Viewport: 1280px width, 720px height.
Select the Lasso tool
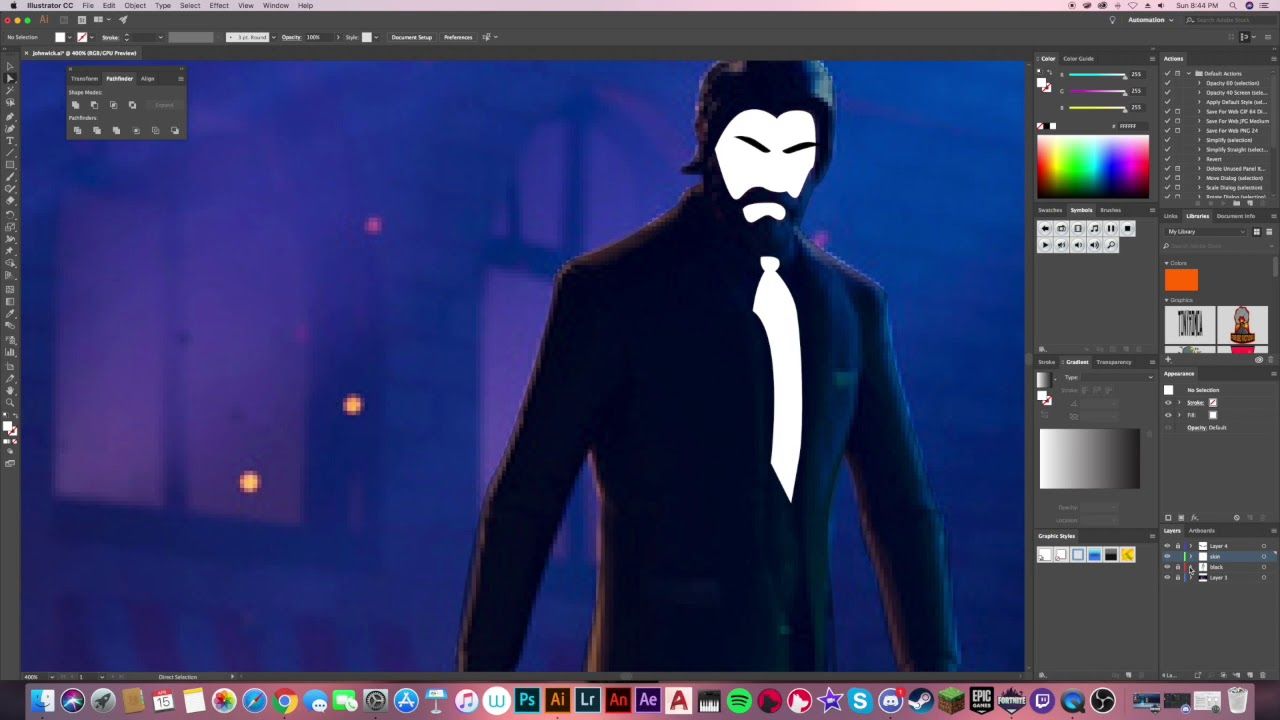point(10,103)
